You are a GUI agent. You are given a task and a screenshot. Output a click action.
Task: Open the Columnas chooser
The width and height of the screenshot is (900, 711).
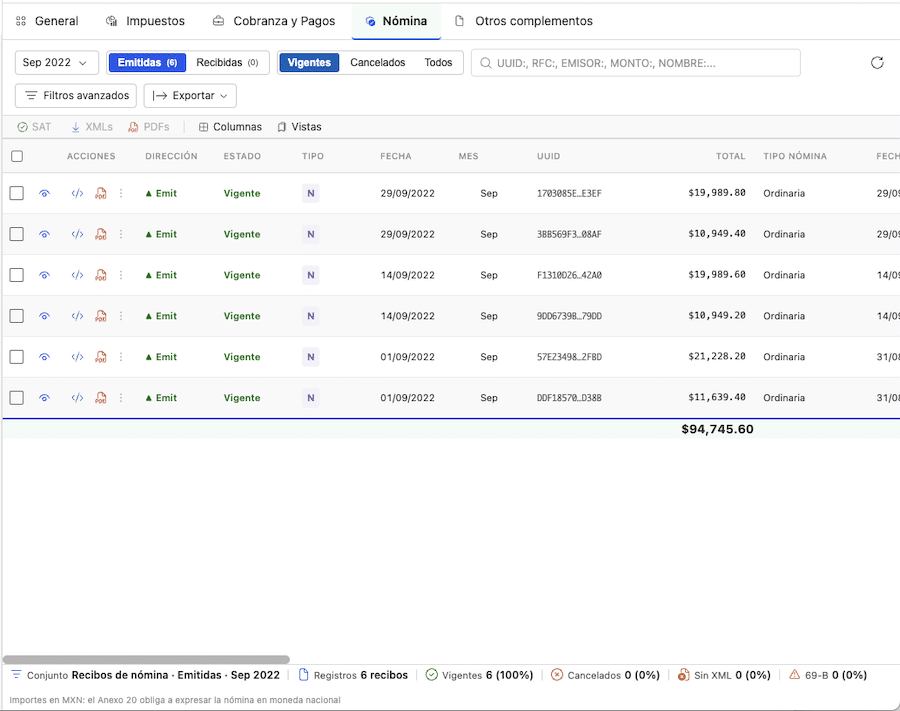click(x=230, y=127)
